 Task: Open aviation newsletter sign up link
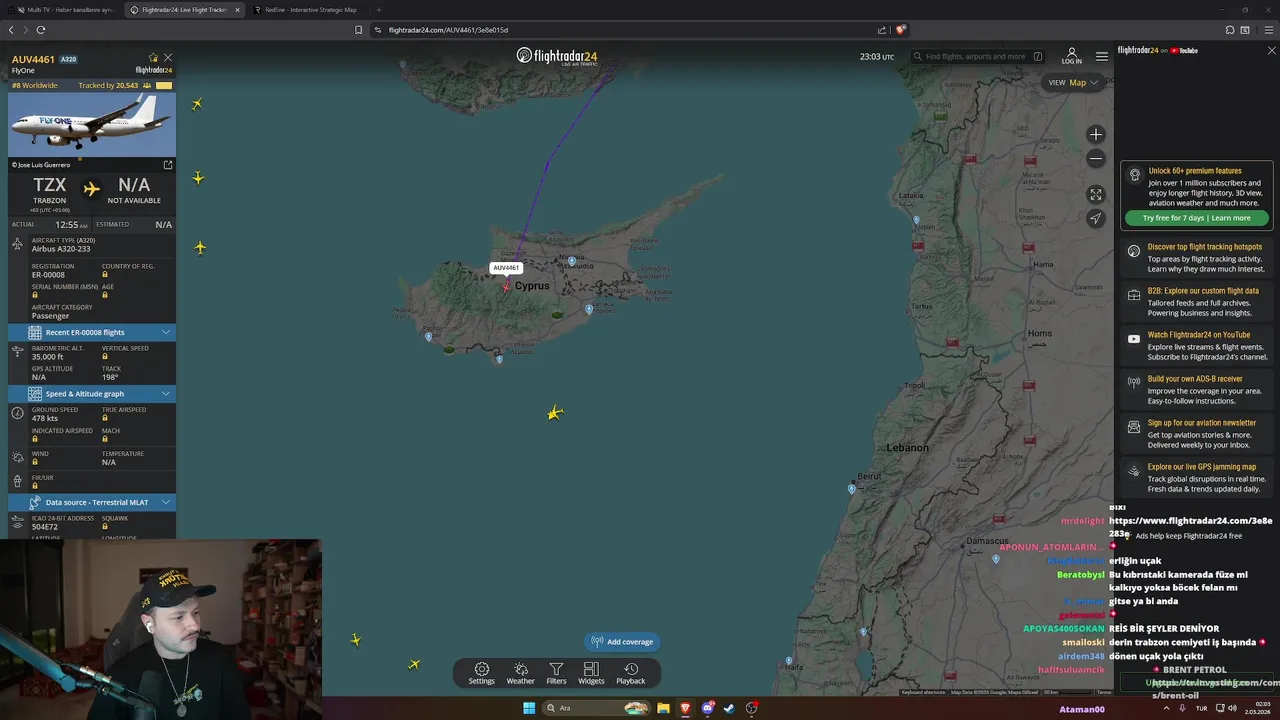(x=1201, y=423)
